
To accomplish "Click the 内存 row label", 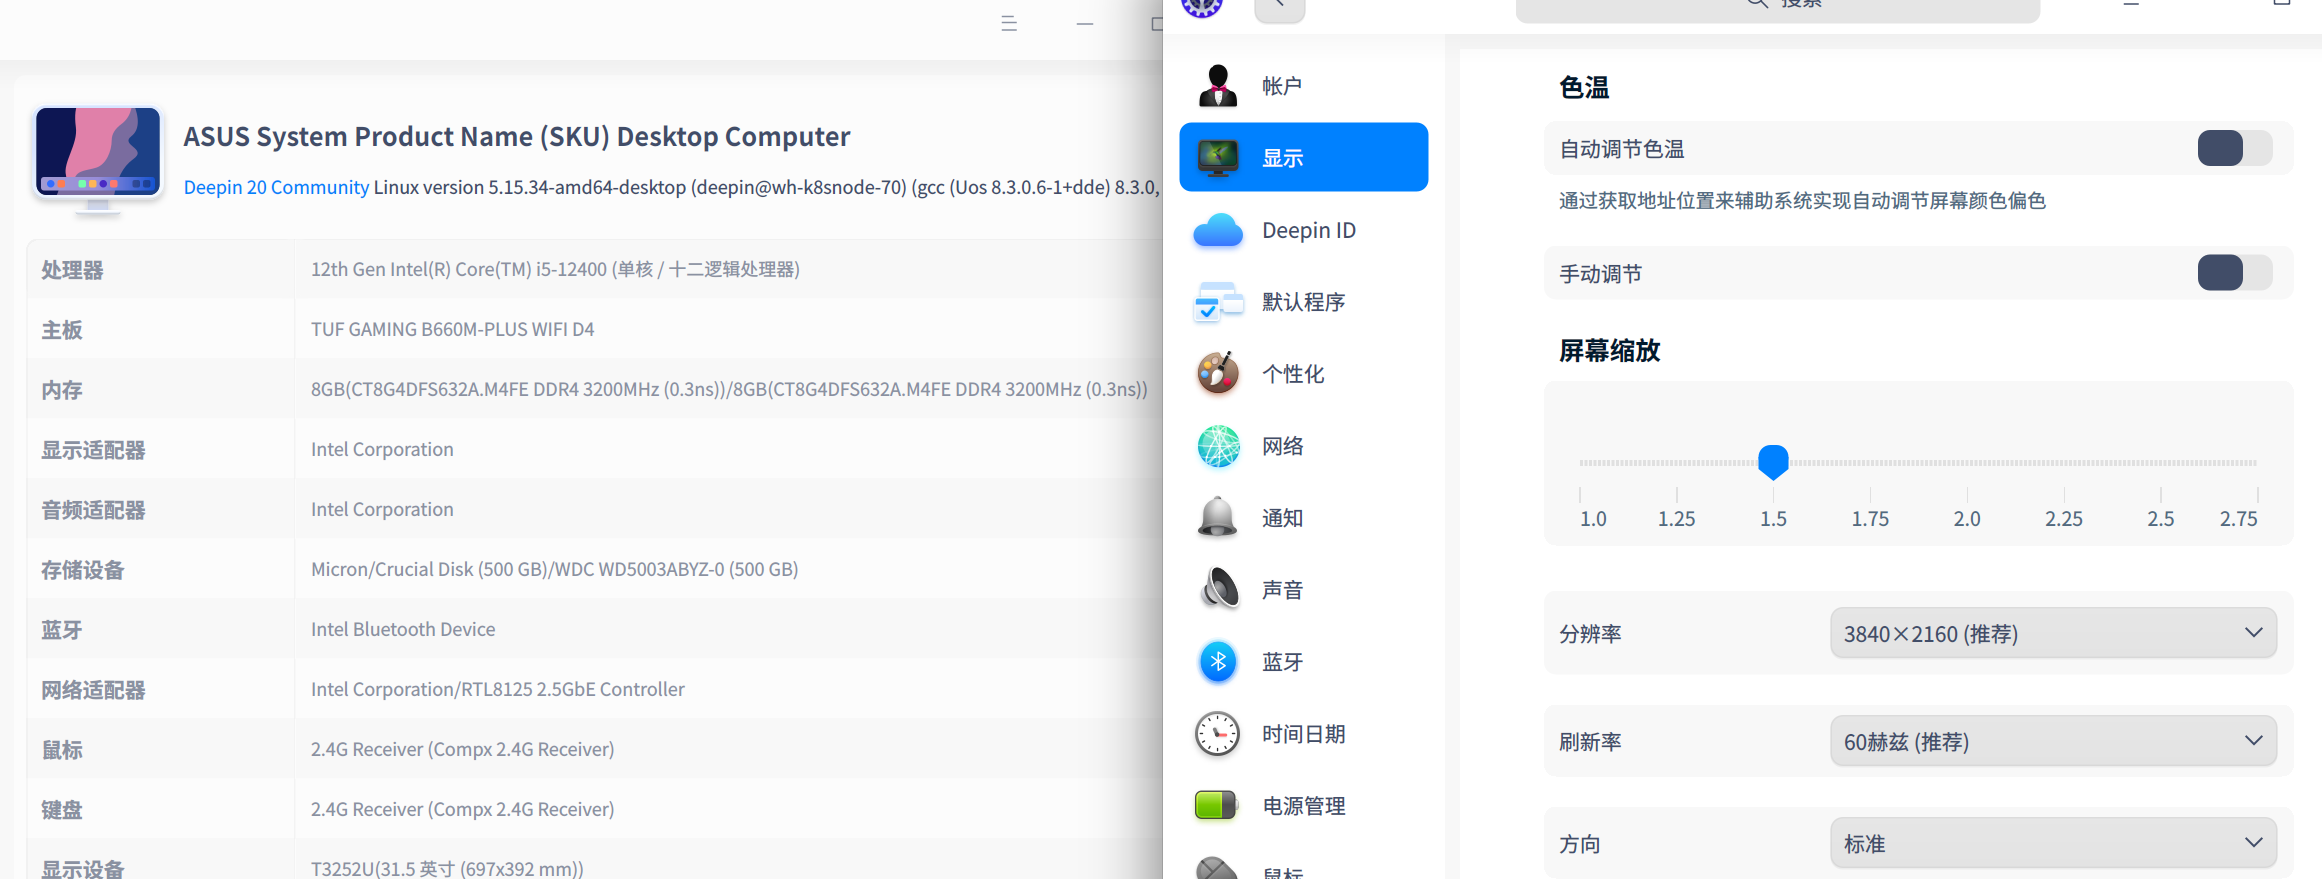I will click(62, 390).
